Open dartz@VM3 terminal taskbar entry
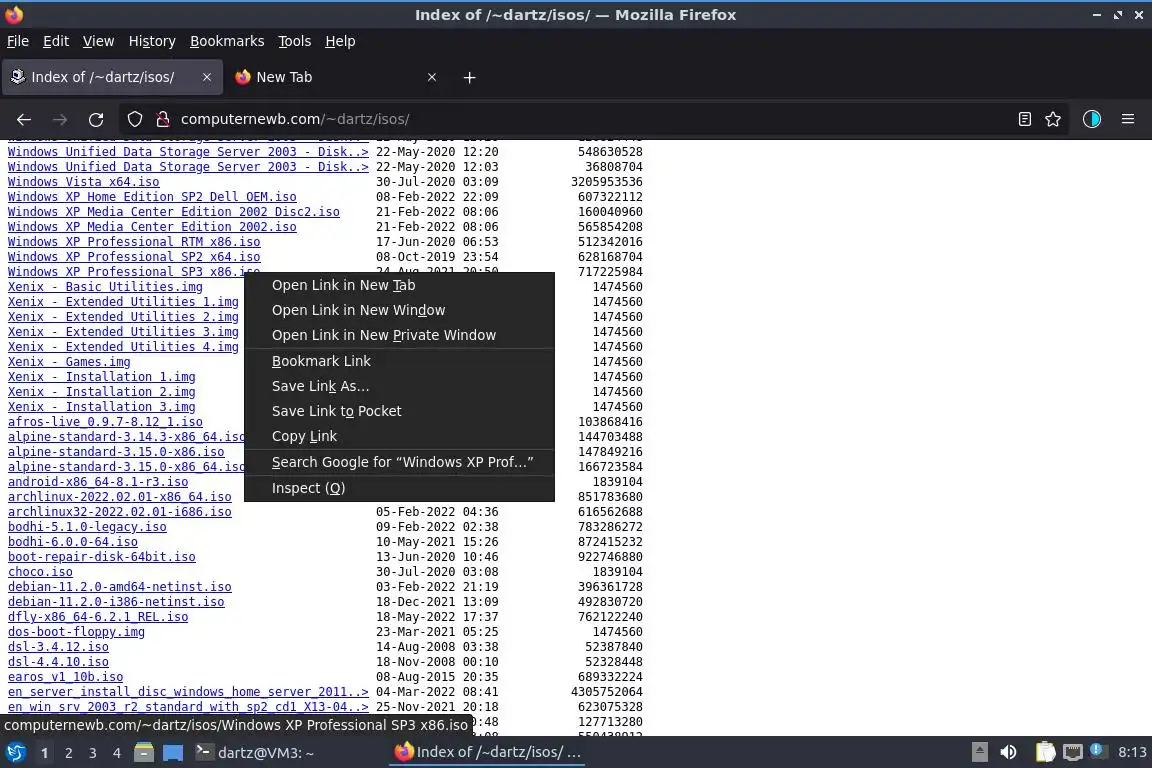Viewport: 1152px width, 768px height. [256, 753]
